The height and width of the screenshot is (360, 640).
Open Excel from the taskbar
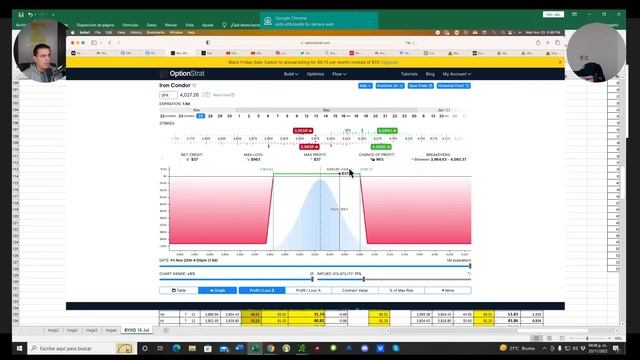tap(255, 348)
